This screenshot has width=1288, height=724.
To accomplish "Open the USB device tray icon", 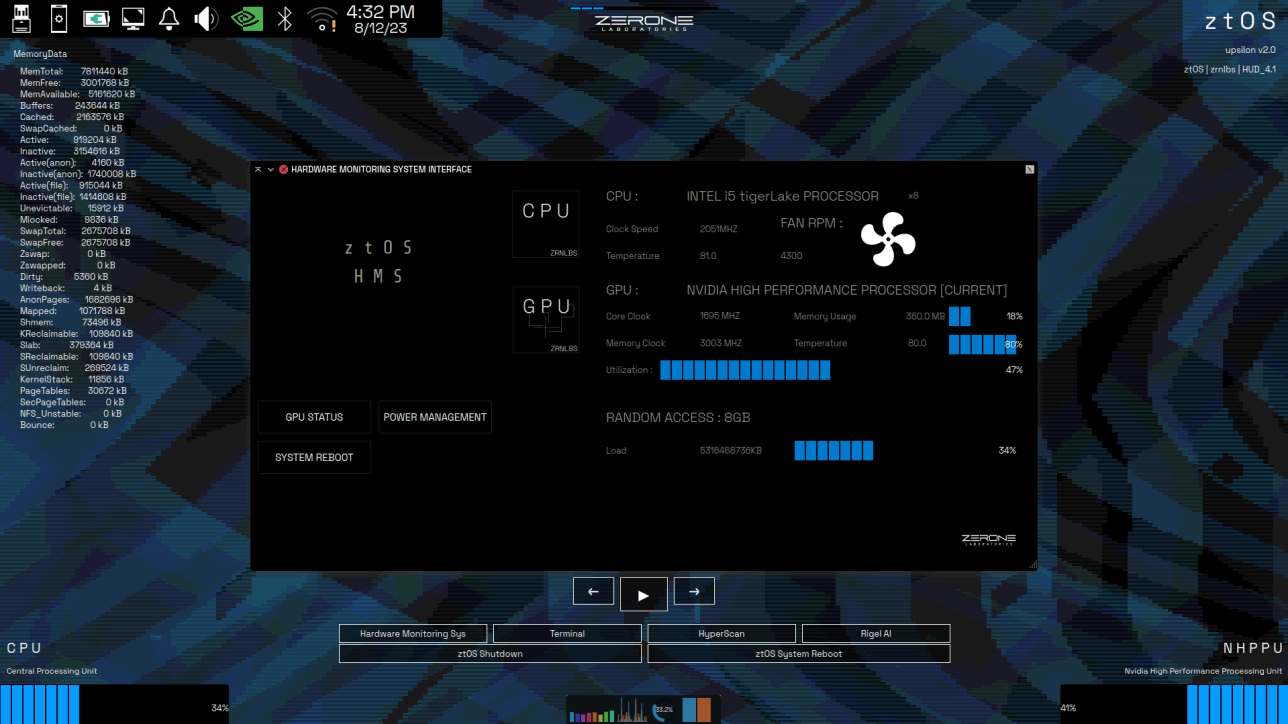I will click(x=22, y=18).
